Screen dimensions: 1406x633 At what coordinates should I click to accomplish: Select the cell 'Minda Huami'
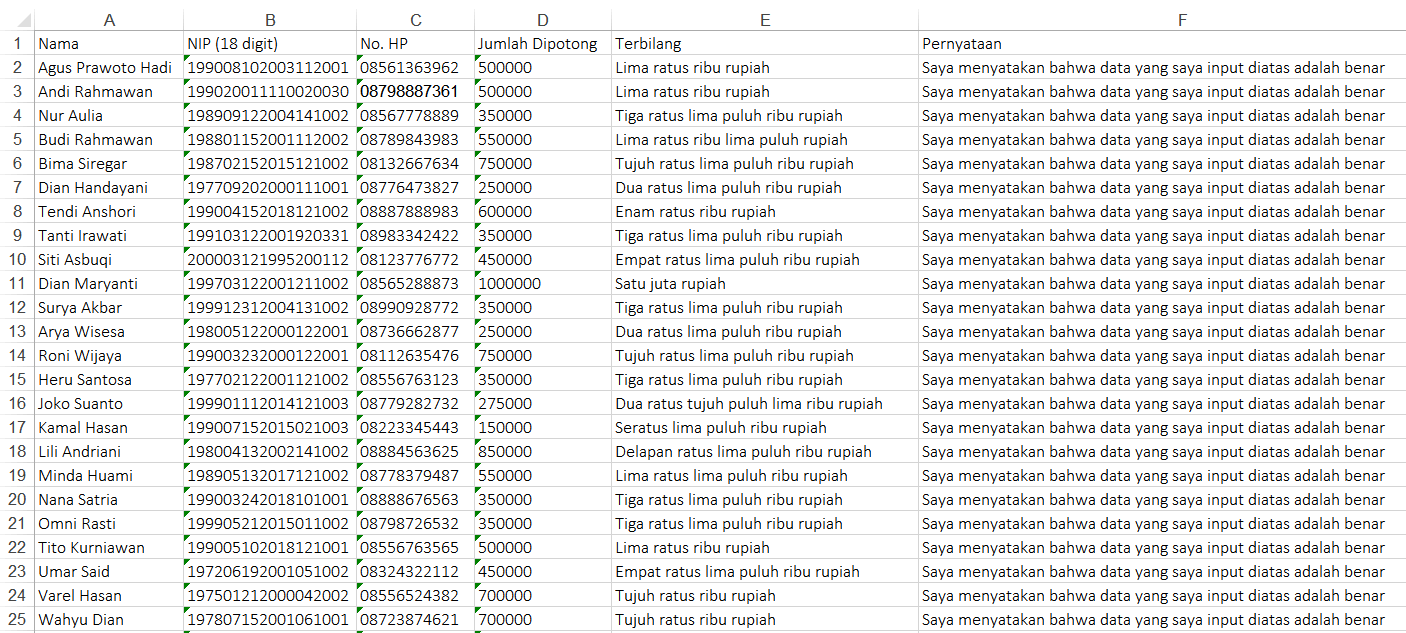coord(109,476)
